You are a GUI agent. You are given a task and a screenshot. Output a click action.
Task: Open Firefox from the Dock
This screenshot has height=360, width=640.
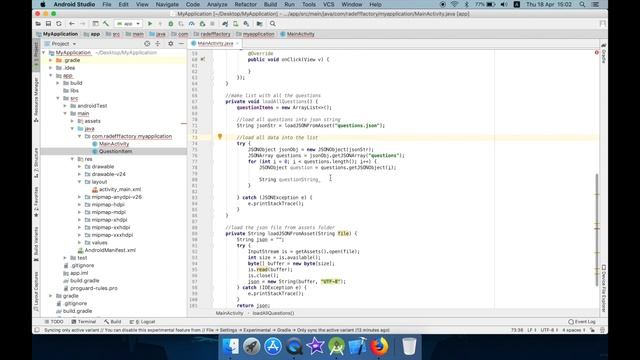pyautogui.click(x=379, y=347)
